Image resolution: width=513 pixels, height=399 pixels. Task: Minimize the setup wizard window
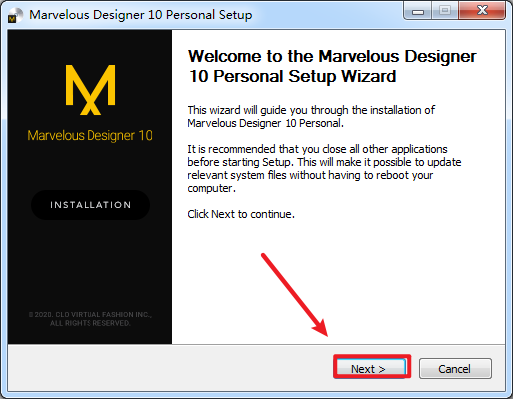pos(418,11)
